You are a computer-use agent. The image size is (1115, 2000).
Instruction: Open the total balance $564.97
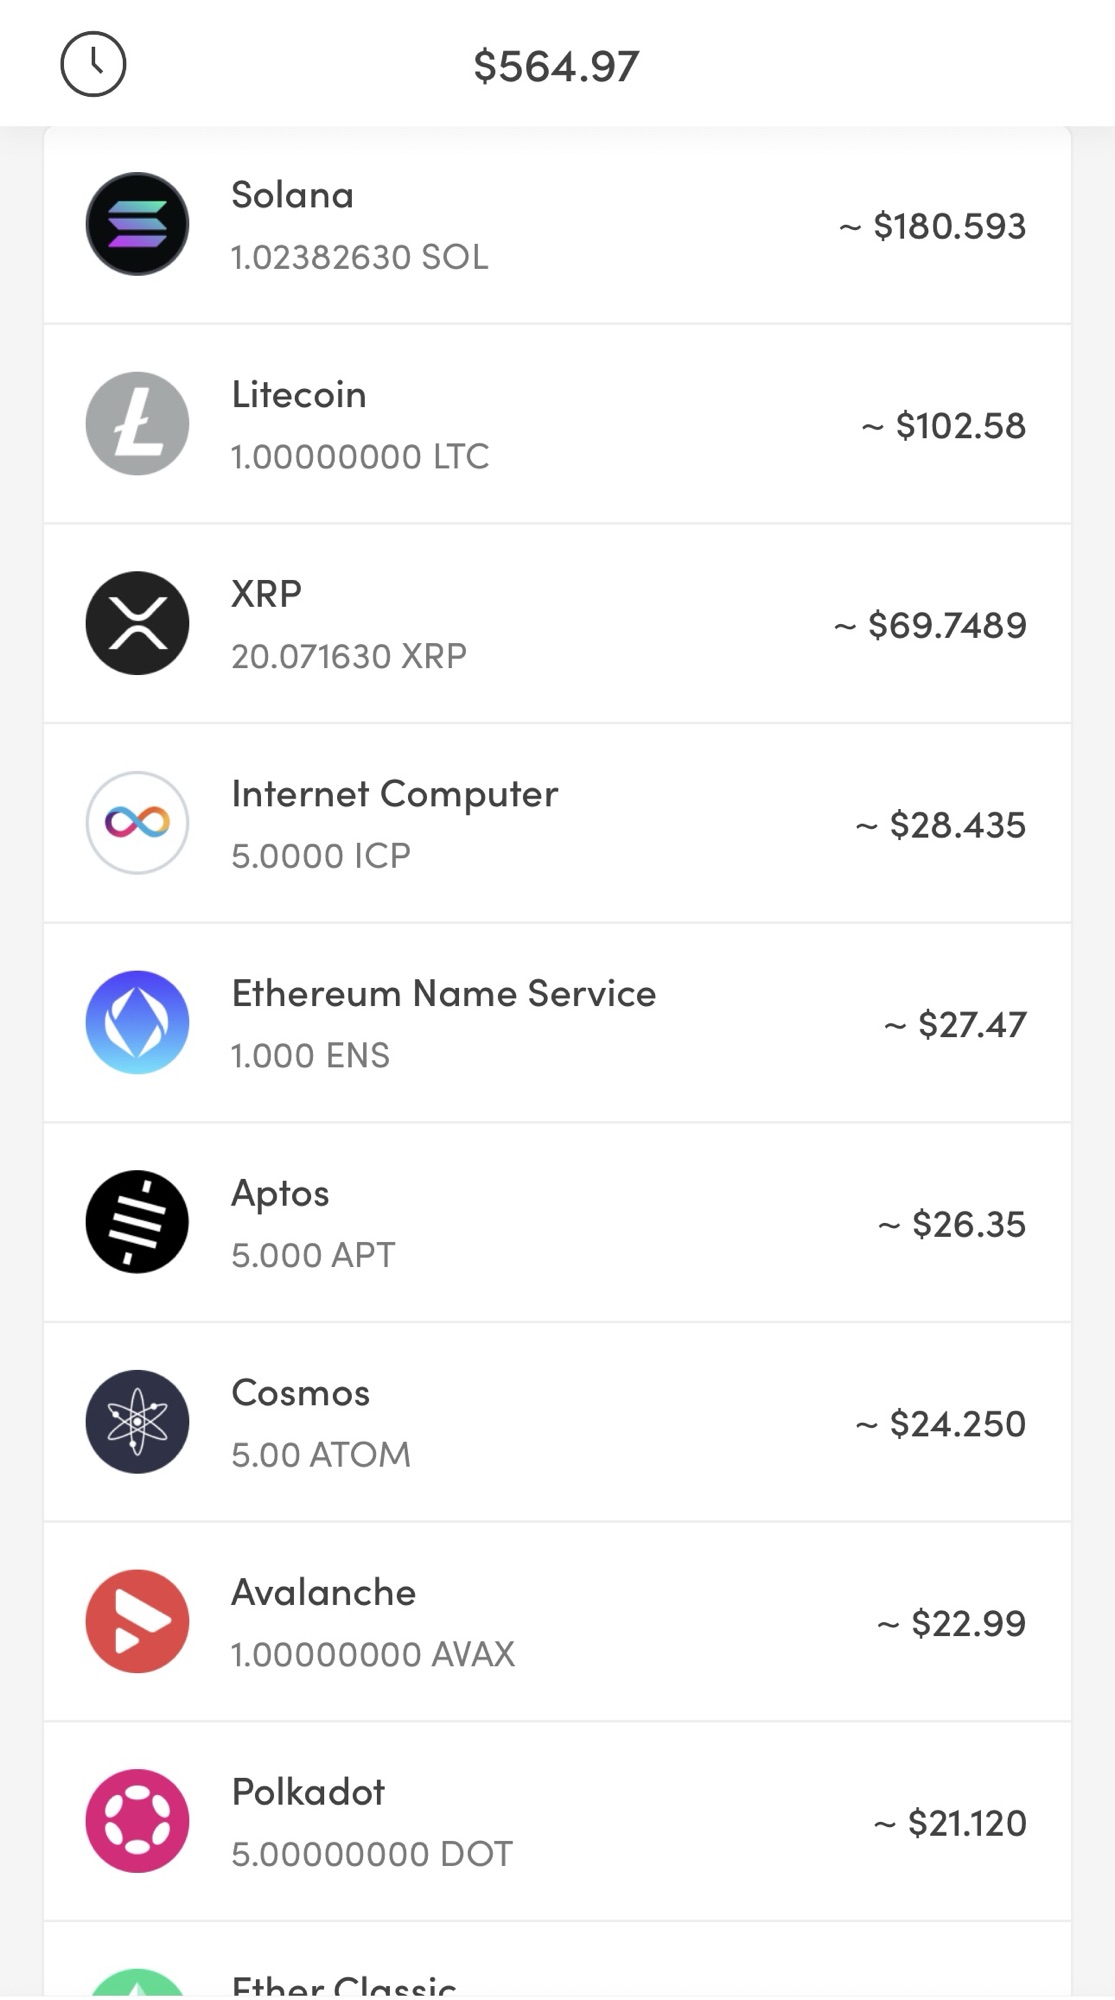point(556,66)
